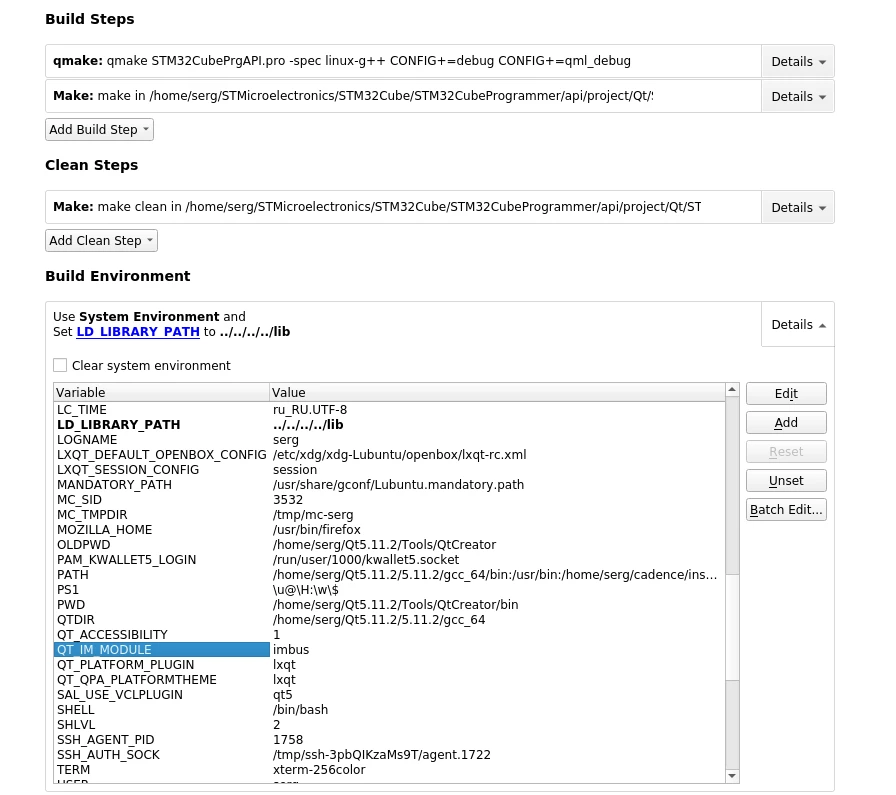Expand the qmake step Details

tap(798, 61)
